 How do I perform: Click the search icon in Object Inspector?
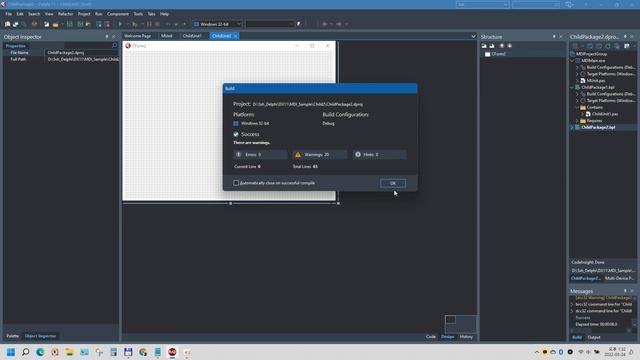point(114,46)
